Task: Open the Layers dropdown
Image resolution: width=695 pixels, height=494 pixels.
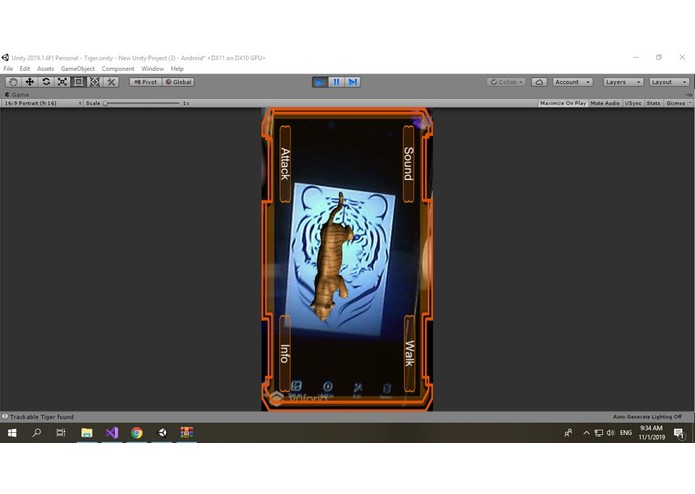Action: pyautogui.click(x=623, y=82)
